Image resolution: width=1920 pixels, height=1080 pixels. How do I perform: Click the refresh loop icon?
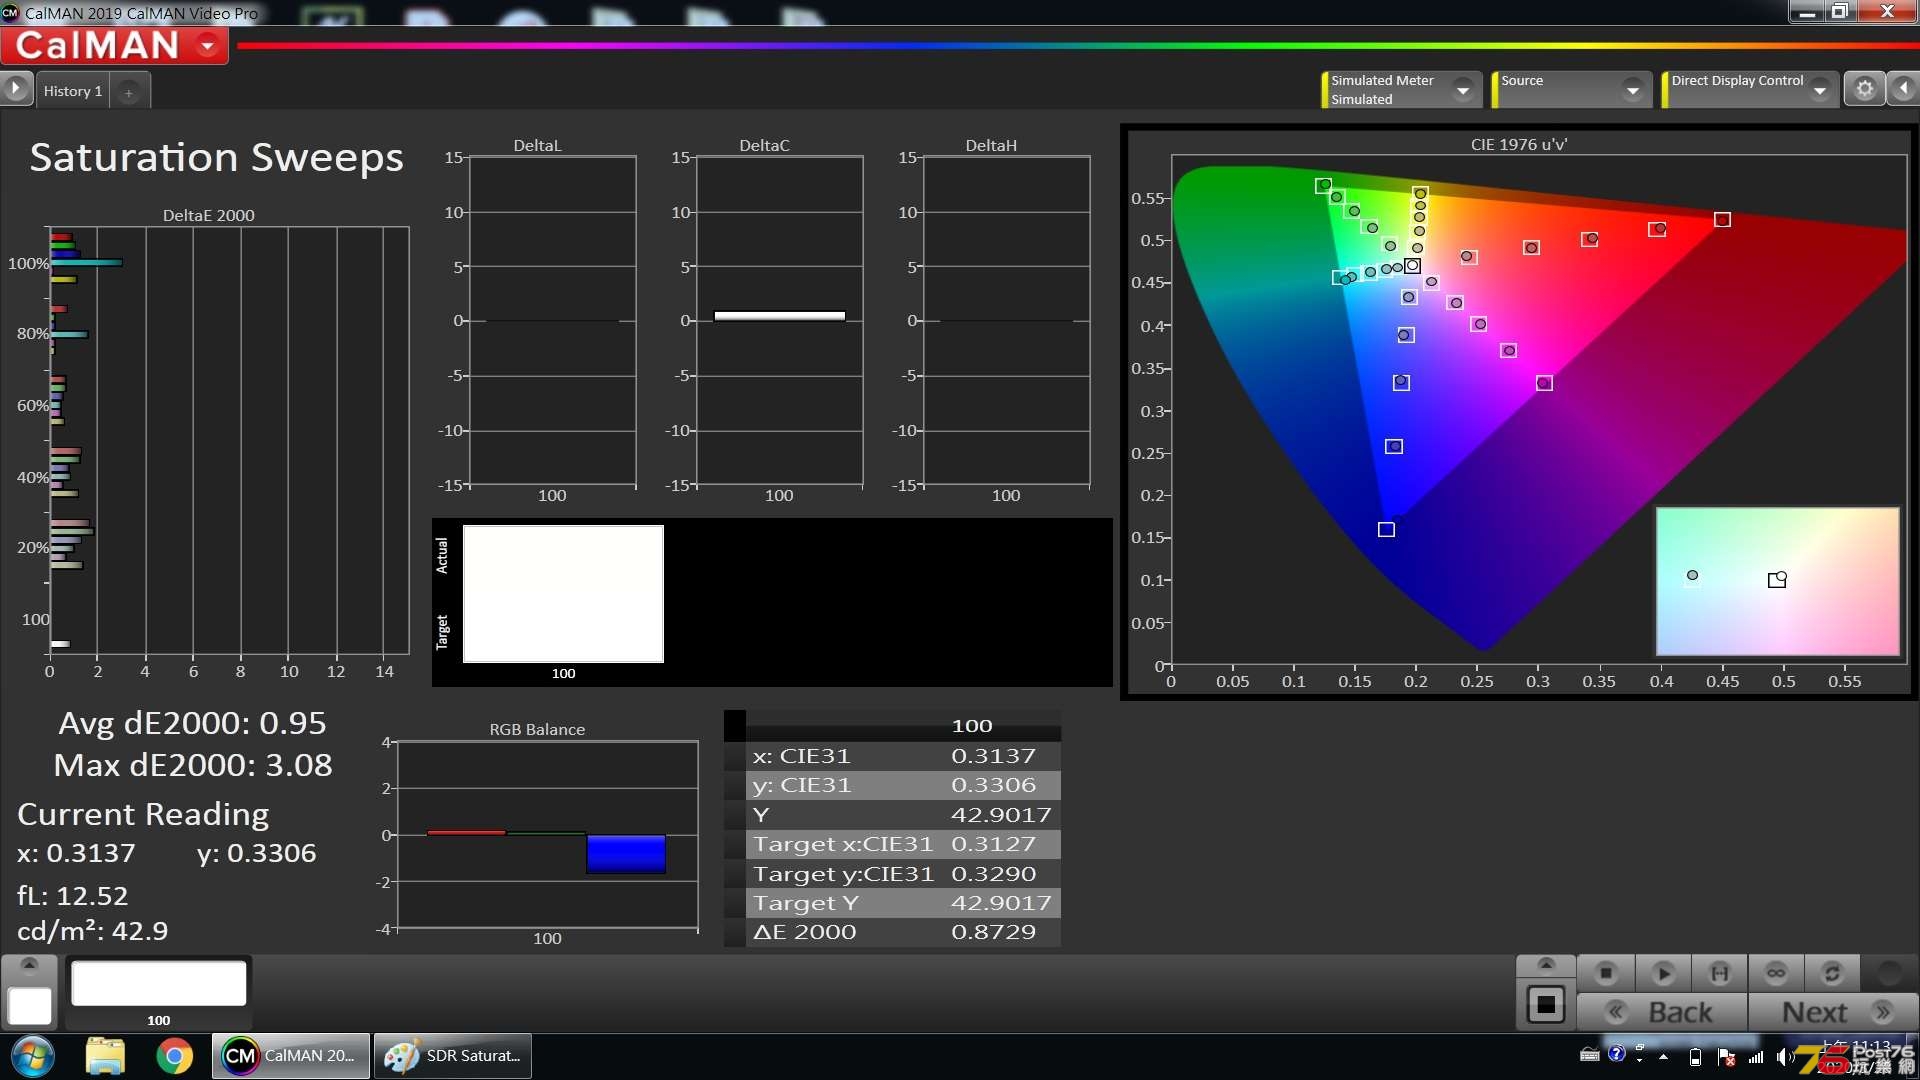pos(1832,973)
